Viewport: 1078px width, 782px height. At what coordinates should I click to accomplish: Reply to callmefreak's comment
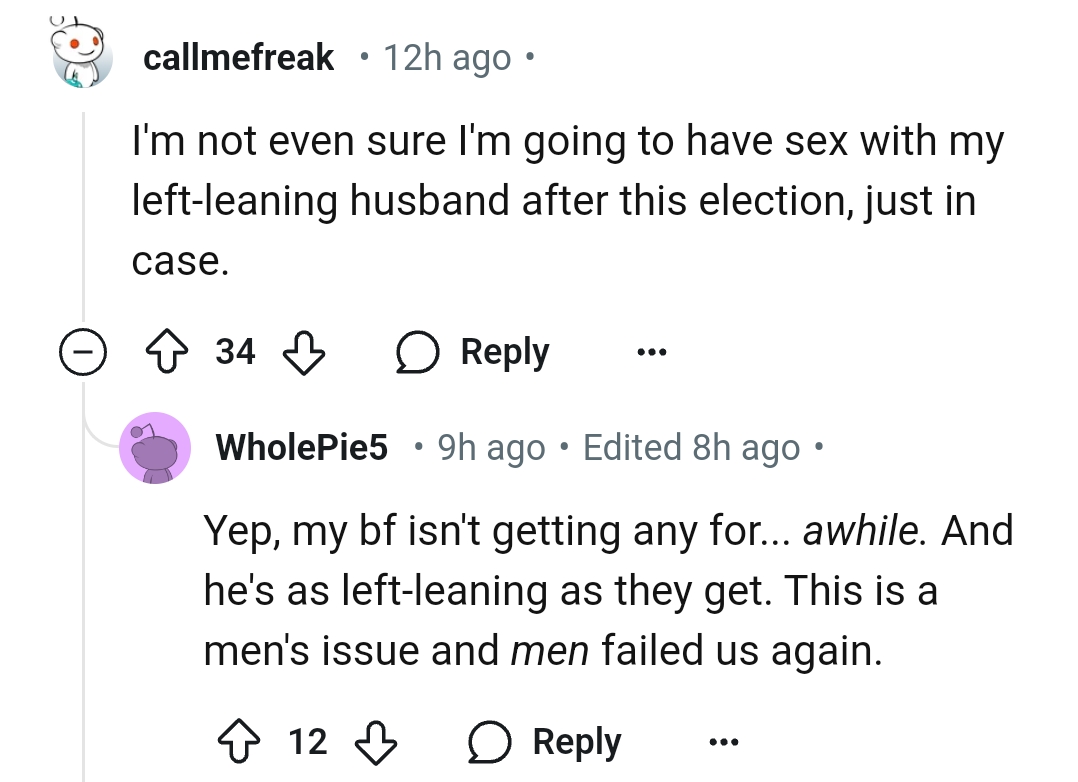tap(473, 352)
